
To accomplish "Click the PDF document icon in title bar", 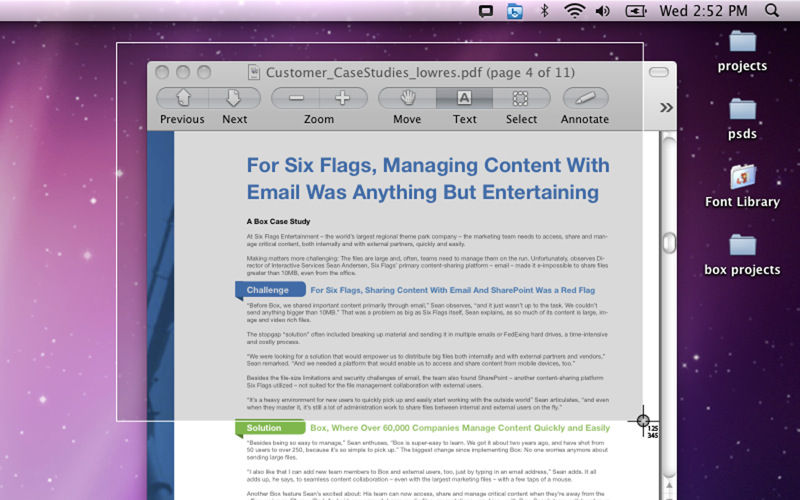I will click(x=254, y=72).
